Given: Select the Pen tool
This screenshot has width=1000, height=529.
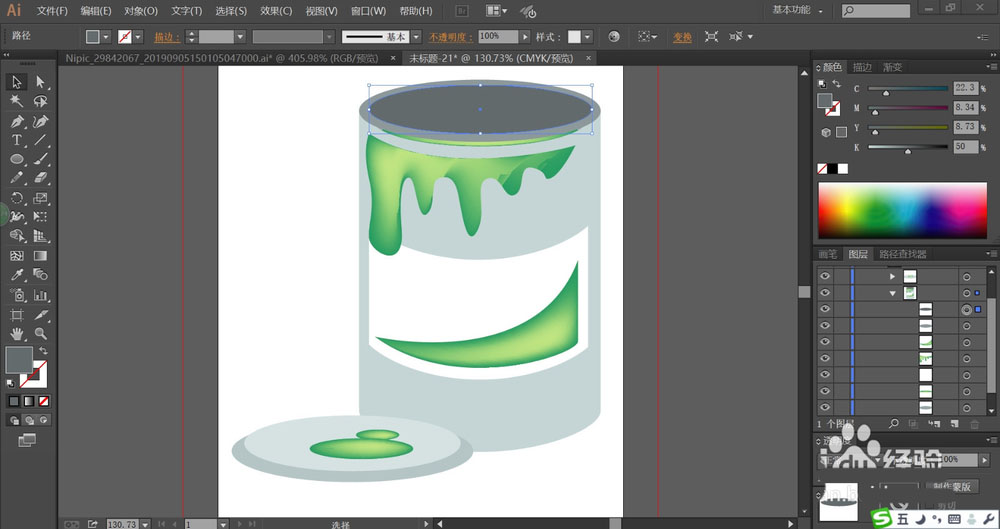Looking at the screenshot, I should coord(17,121).
